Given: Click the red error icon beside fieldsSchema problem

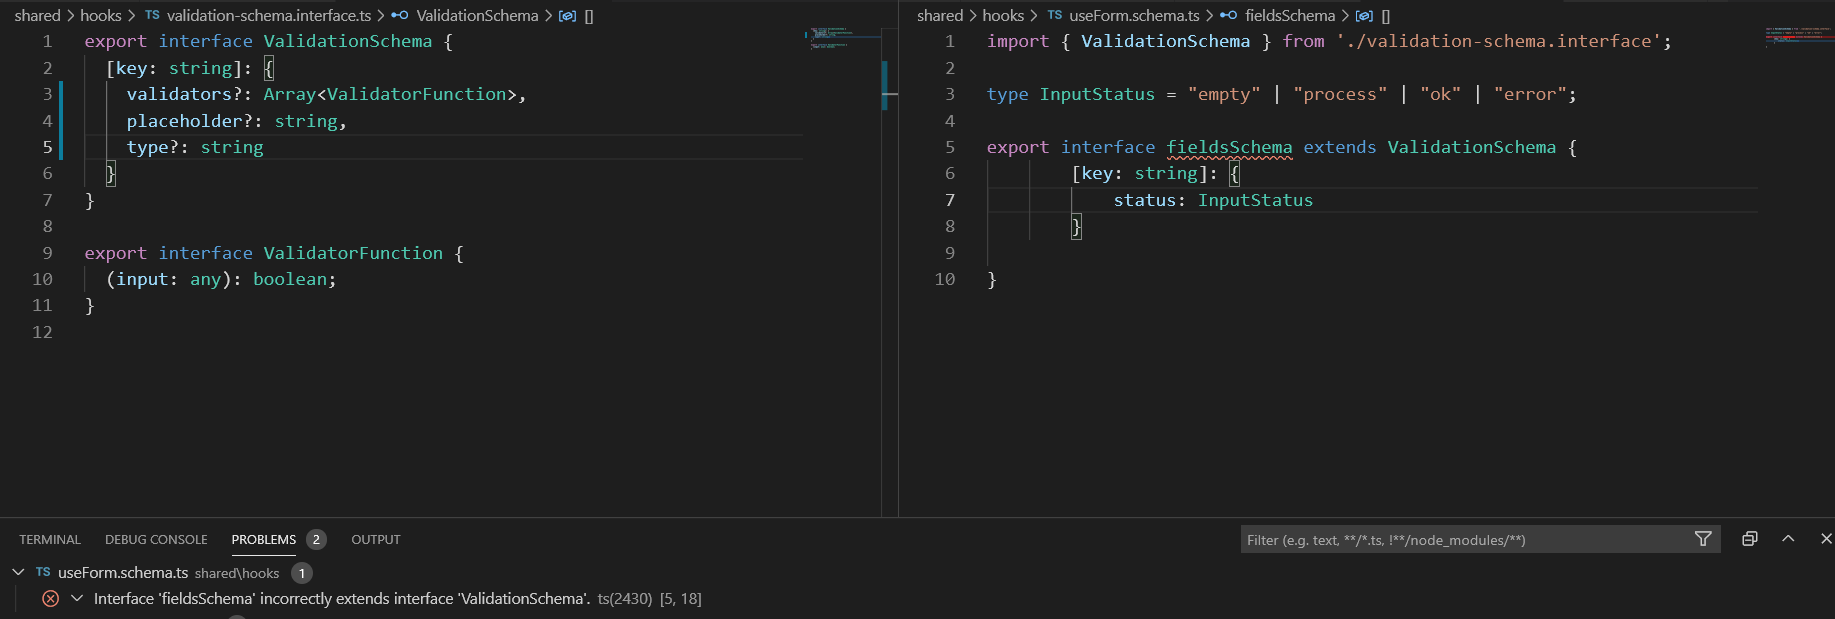Looking at the screenshot, I should (50, 598).
